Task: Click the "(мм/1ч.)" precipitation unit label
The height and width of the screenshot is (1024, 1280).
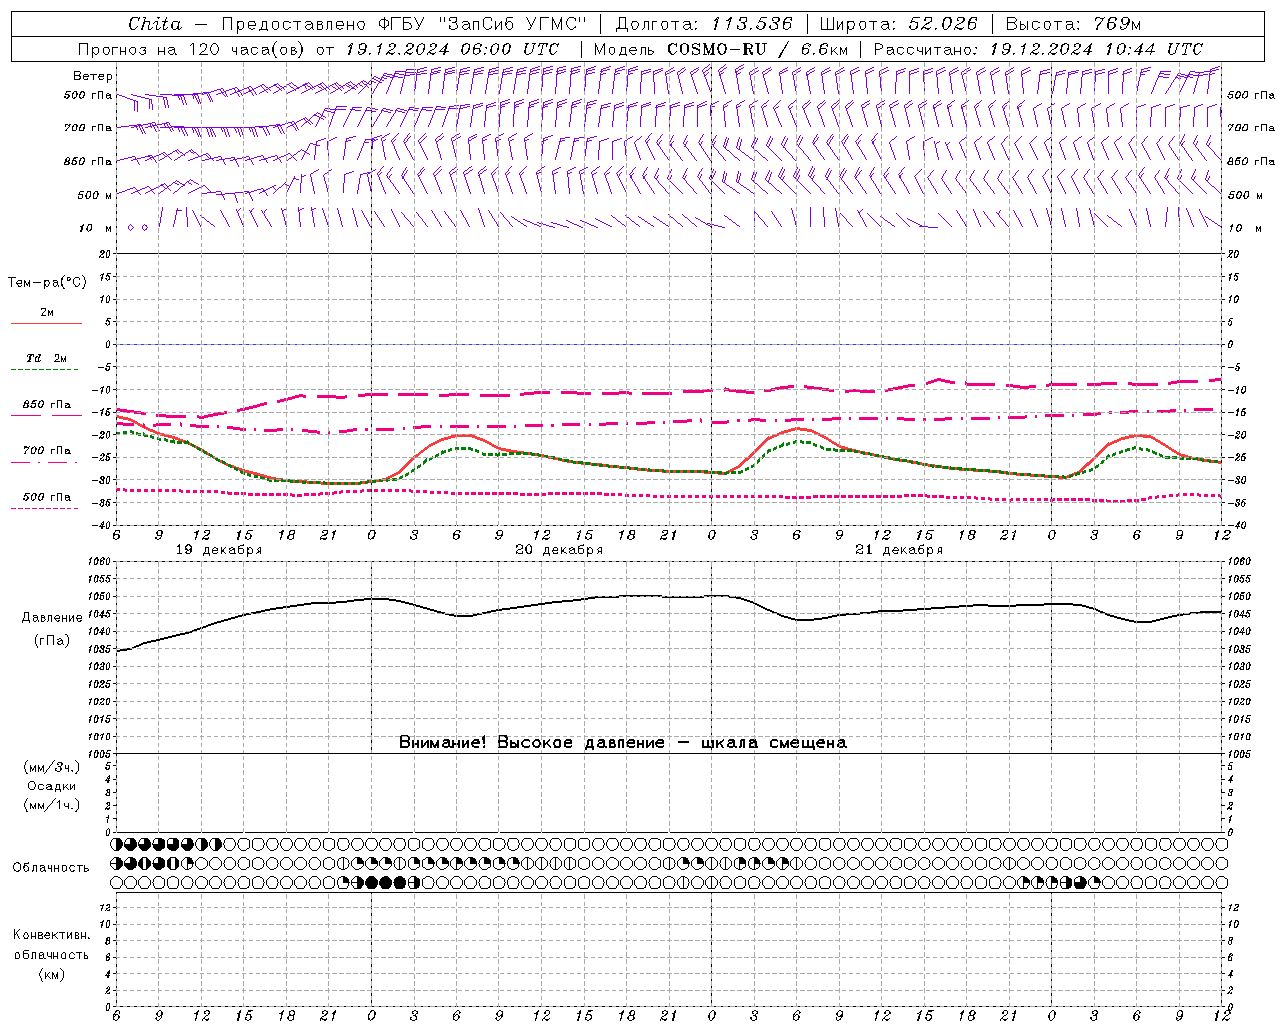Action: coord(52,805)
